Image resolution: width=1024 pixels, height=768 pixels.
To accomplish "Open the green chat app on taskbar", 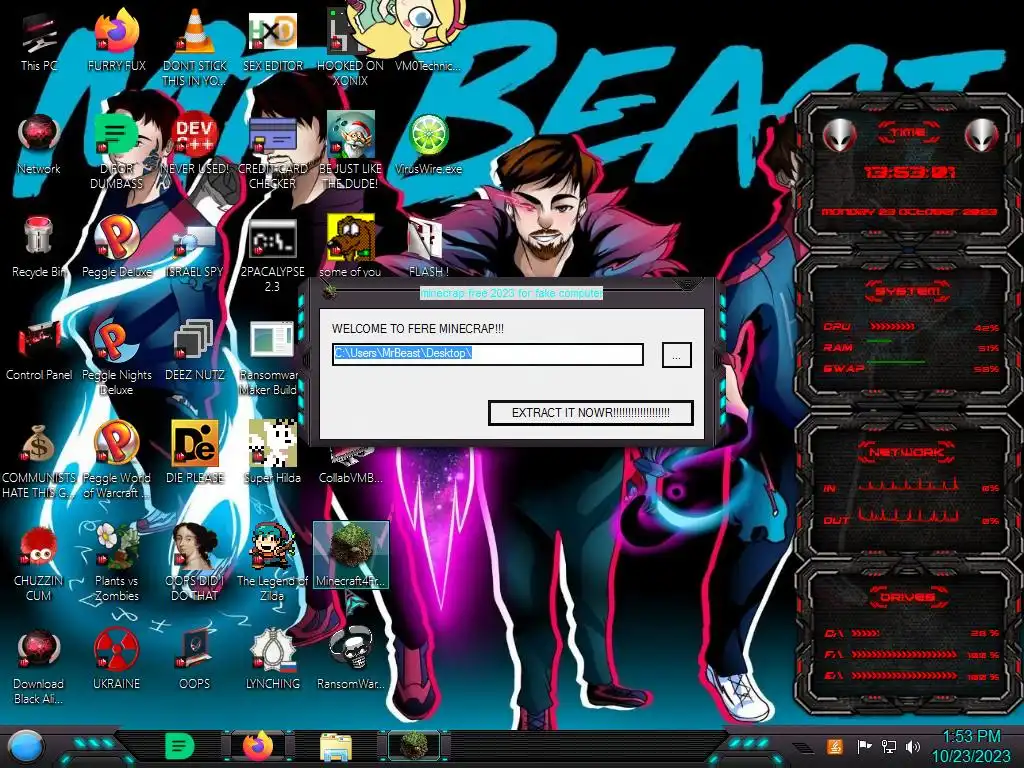I will (x=180, y=746).
